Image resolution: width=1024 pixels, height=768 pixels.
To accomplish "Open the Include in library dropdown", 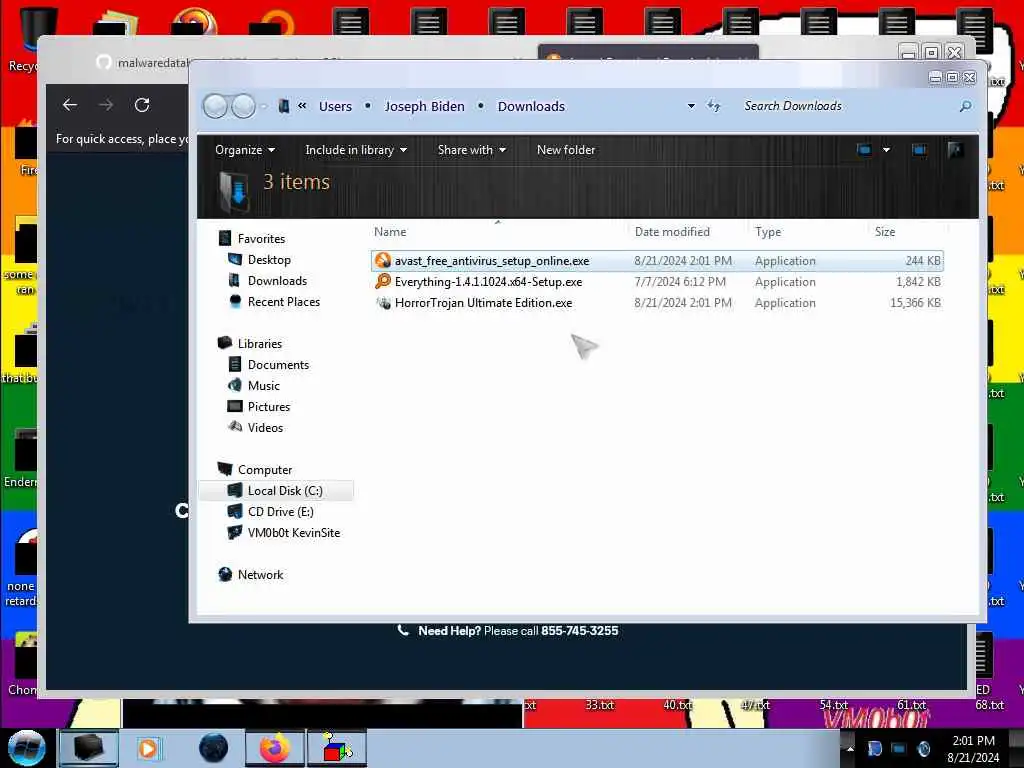I will (x=356, y=150).
